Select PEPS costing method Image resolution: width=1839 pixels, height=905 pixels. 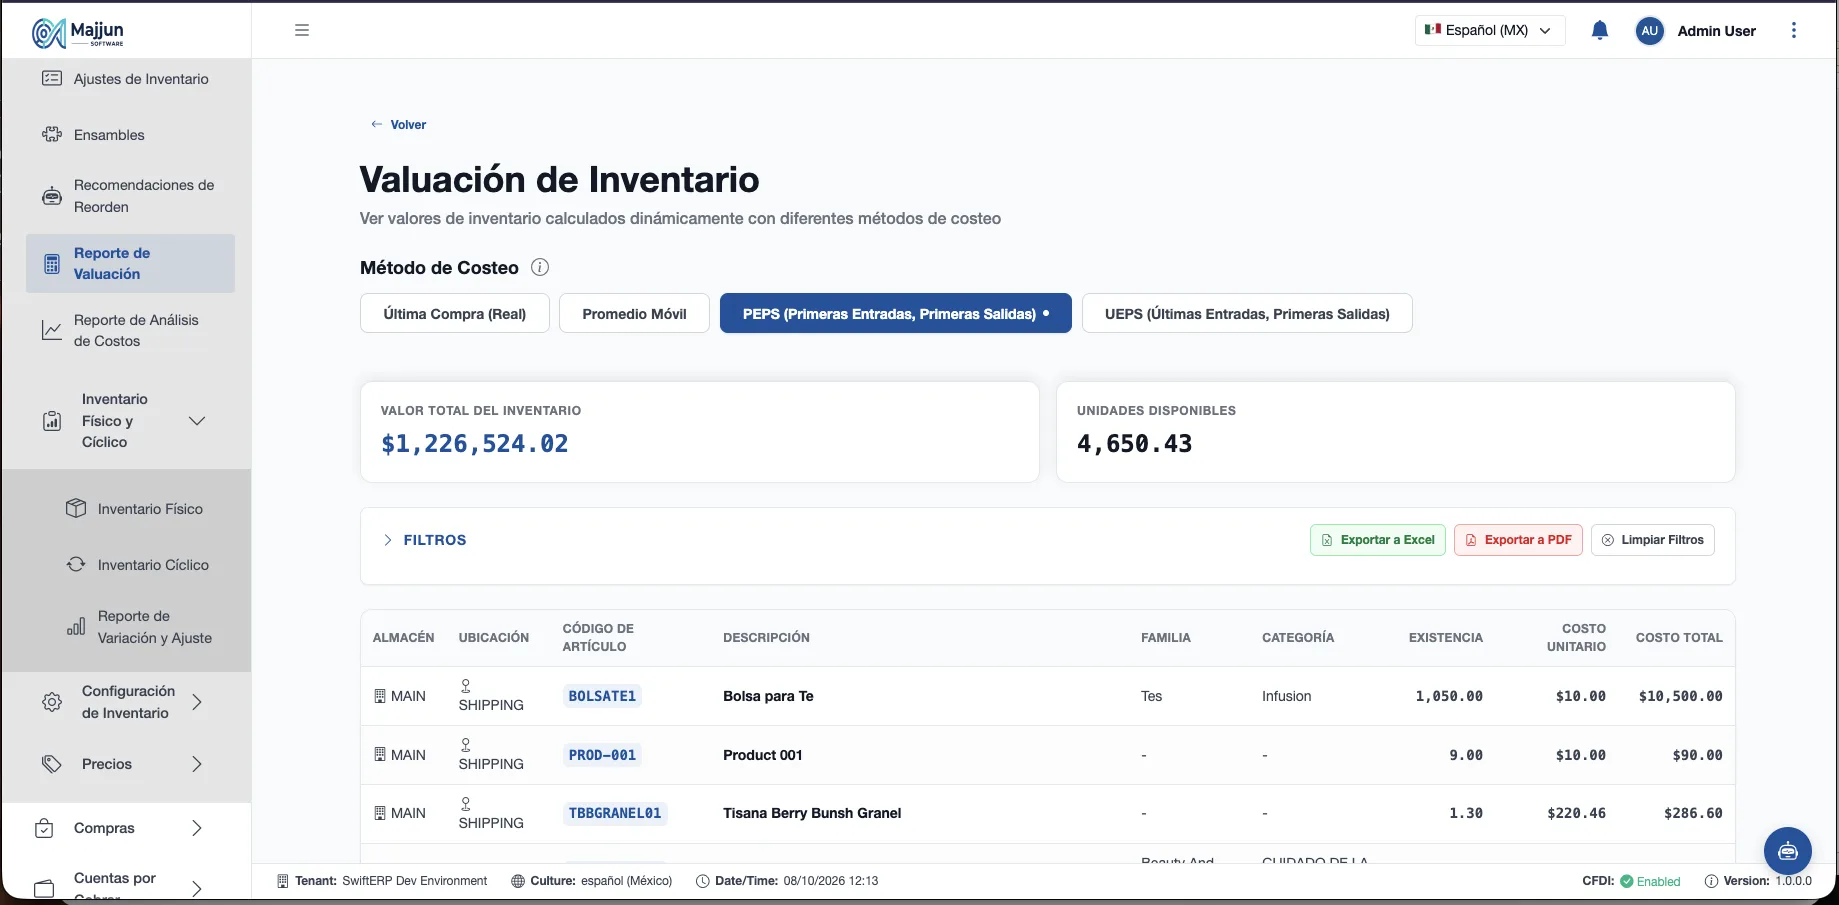click(x=896, y=313)
